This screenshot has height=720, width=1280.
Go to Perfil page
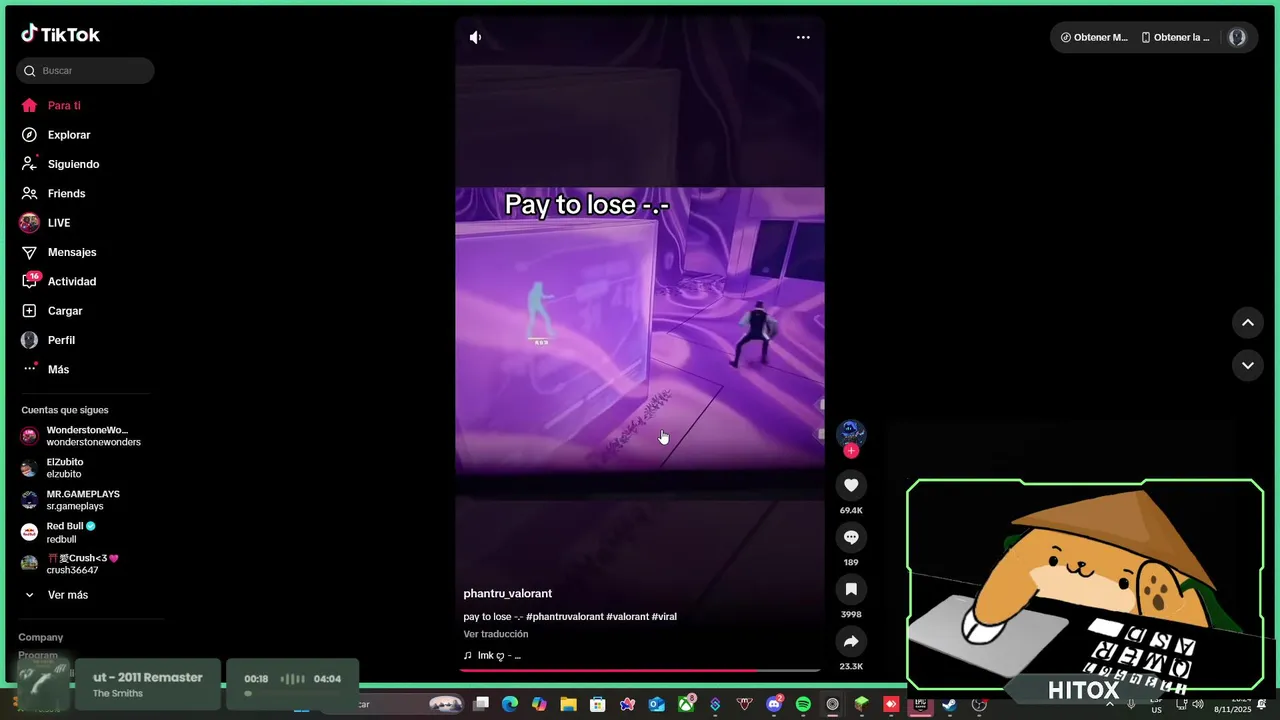61,340
